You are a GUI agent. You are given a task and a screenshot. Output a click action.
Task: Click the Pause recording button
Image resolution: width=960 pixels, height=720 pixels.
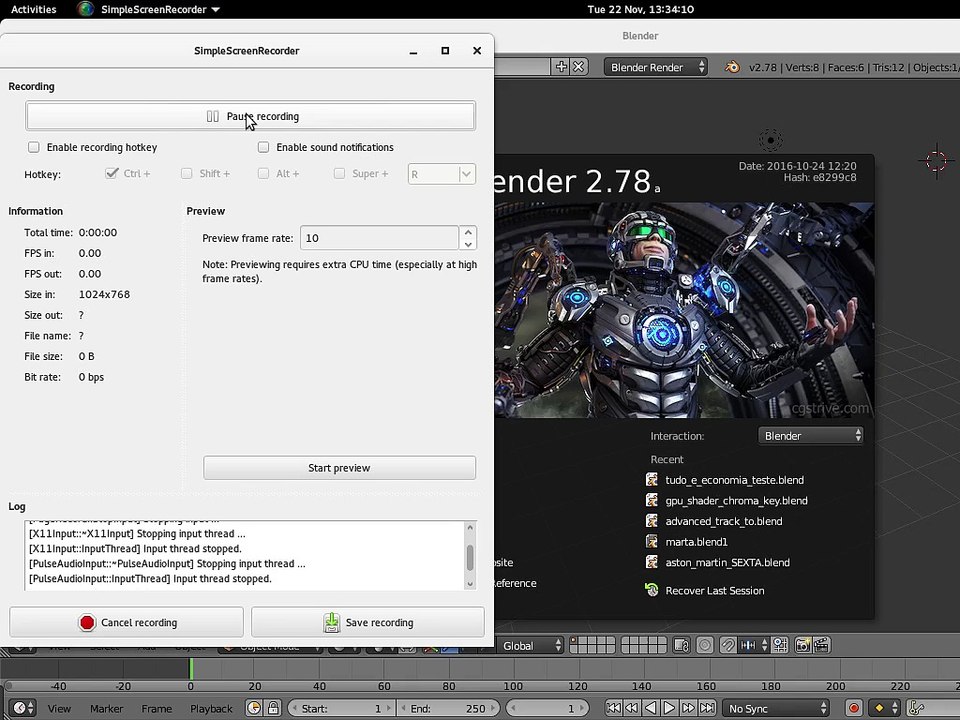coord(250,116)
